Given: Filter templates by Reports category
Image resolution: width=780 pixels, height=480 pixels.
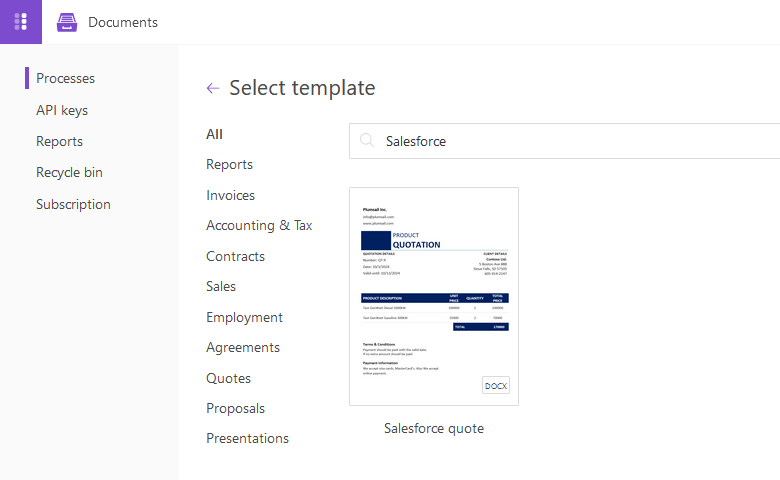Looking at the screenshot, I should [x=229, y=165].
